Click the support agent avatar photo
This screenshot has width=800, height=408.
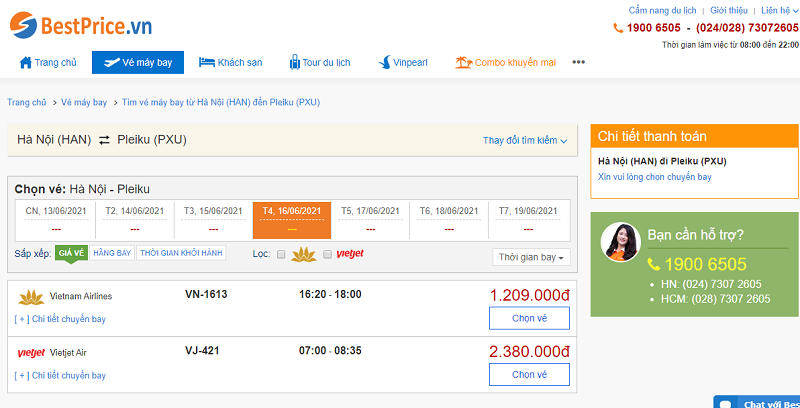click(620, 242)
